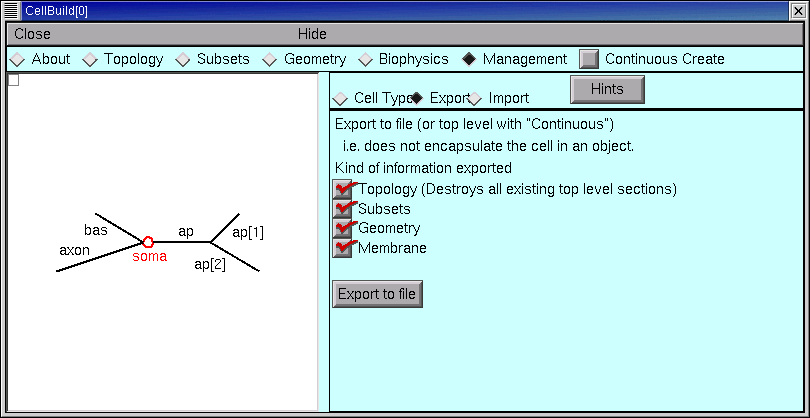Select the About radio button

click(18, 59)
